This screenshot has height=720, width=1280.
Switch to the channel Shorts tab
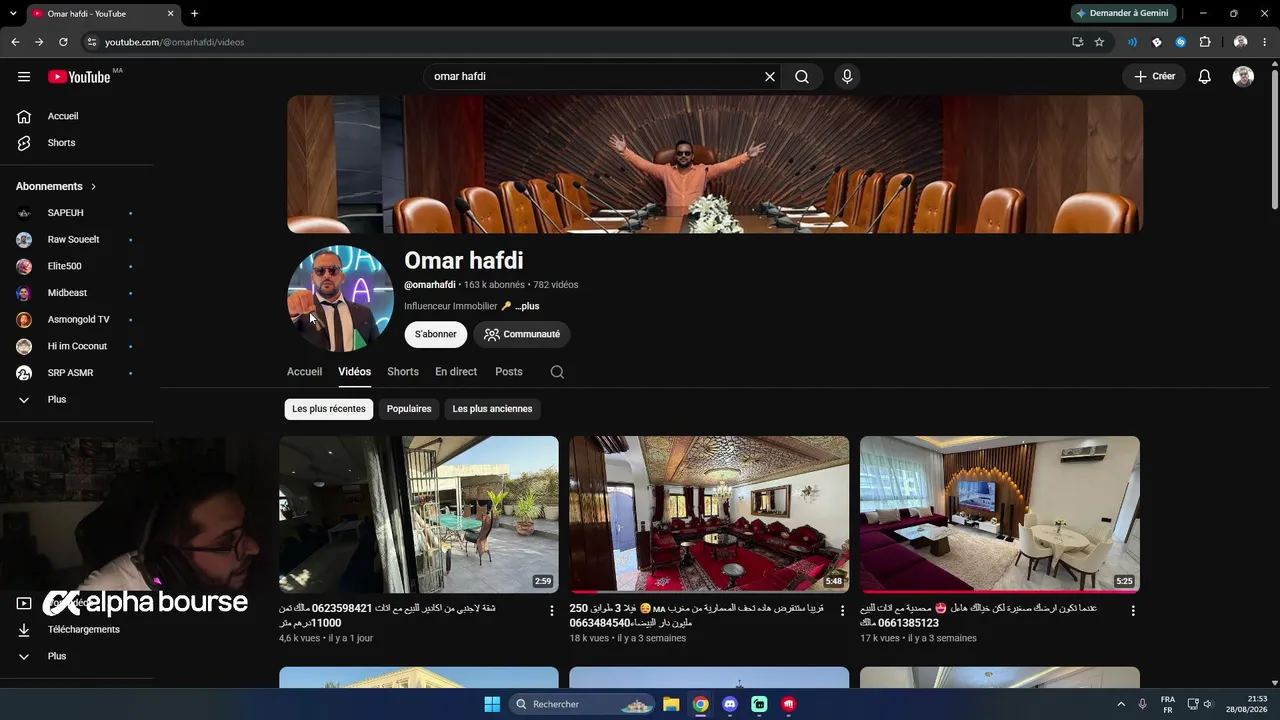(x=403, y=372)
